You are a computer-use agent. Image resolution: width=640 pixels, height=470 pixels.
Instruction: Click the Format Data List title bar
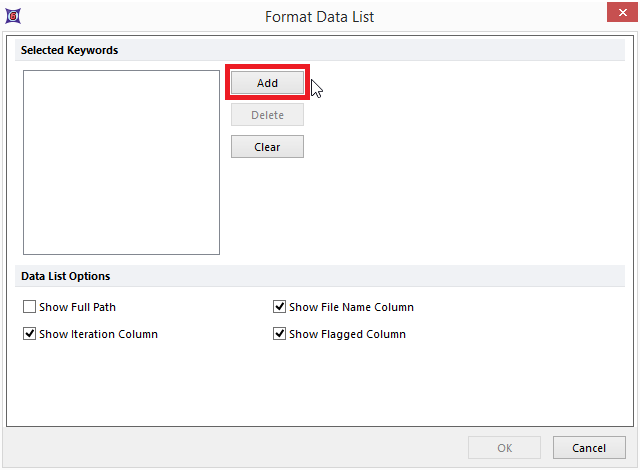pyautogui.click(x=320, y=16)
